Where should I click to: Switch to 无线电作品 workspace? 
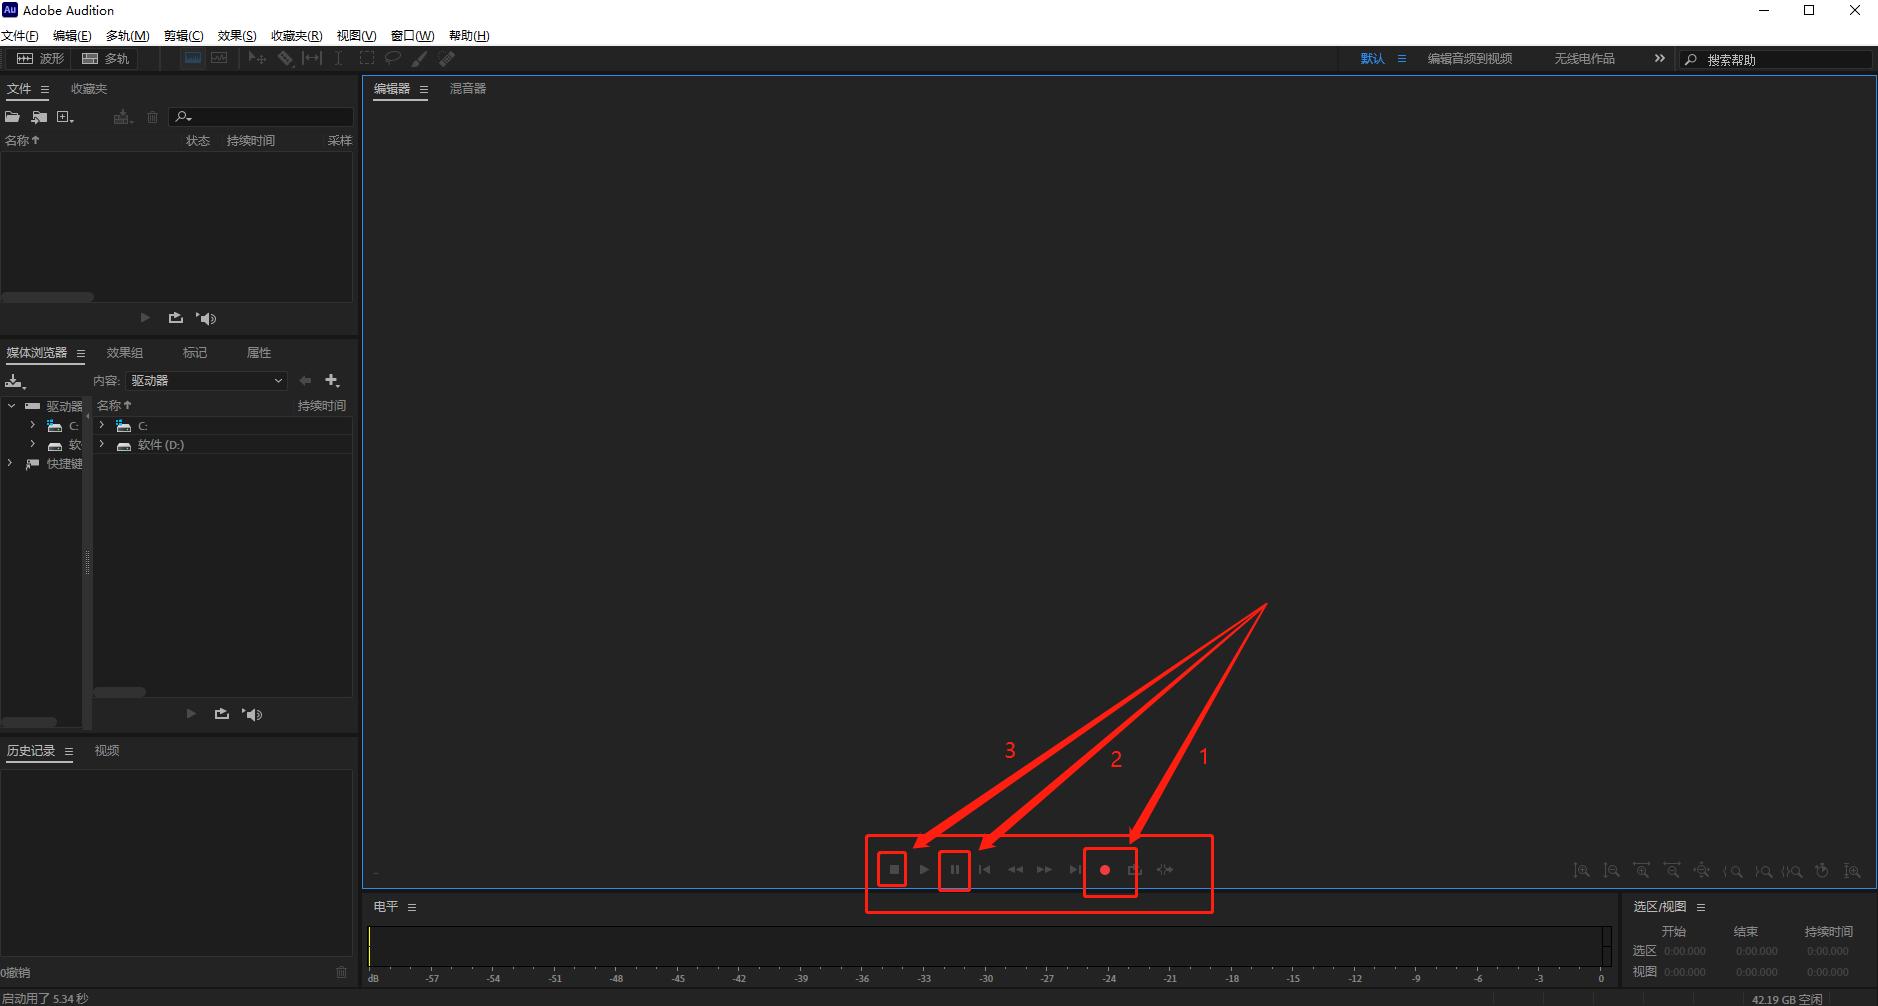point(1584,59)
